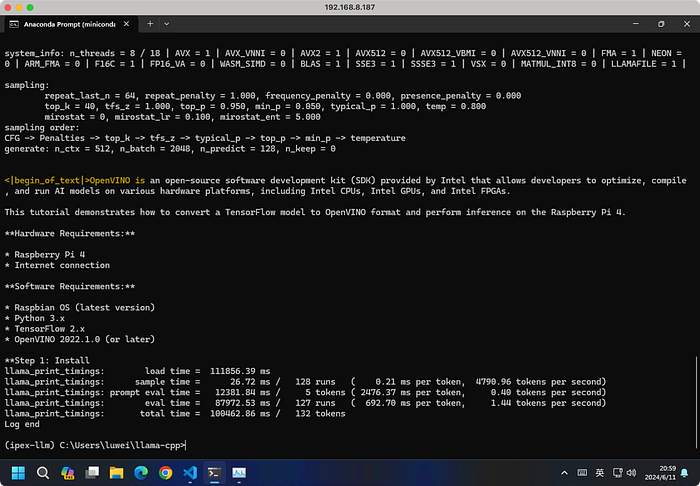Click the "Log end" line
Screen dimensions: 700x486
[22, 424]
